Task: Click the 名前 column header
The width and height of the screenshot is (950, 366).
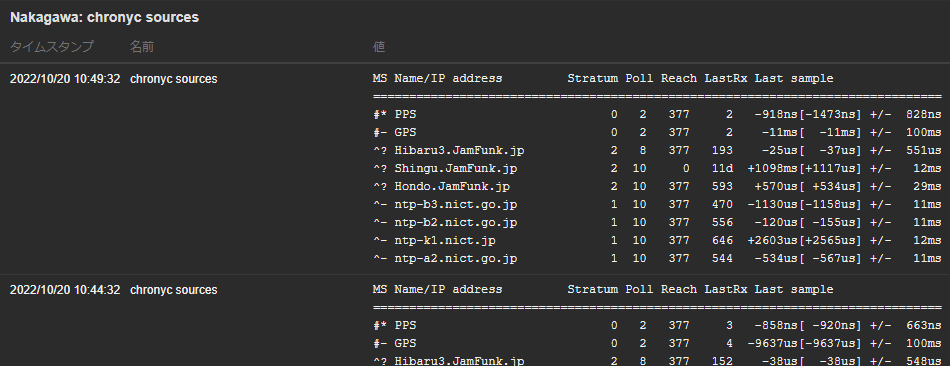Action: tap(142, 47)
